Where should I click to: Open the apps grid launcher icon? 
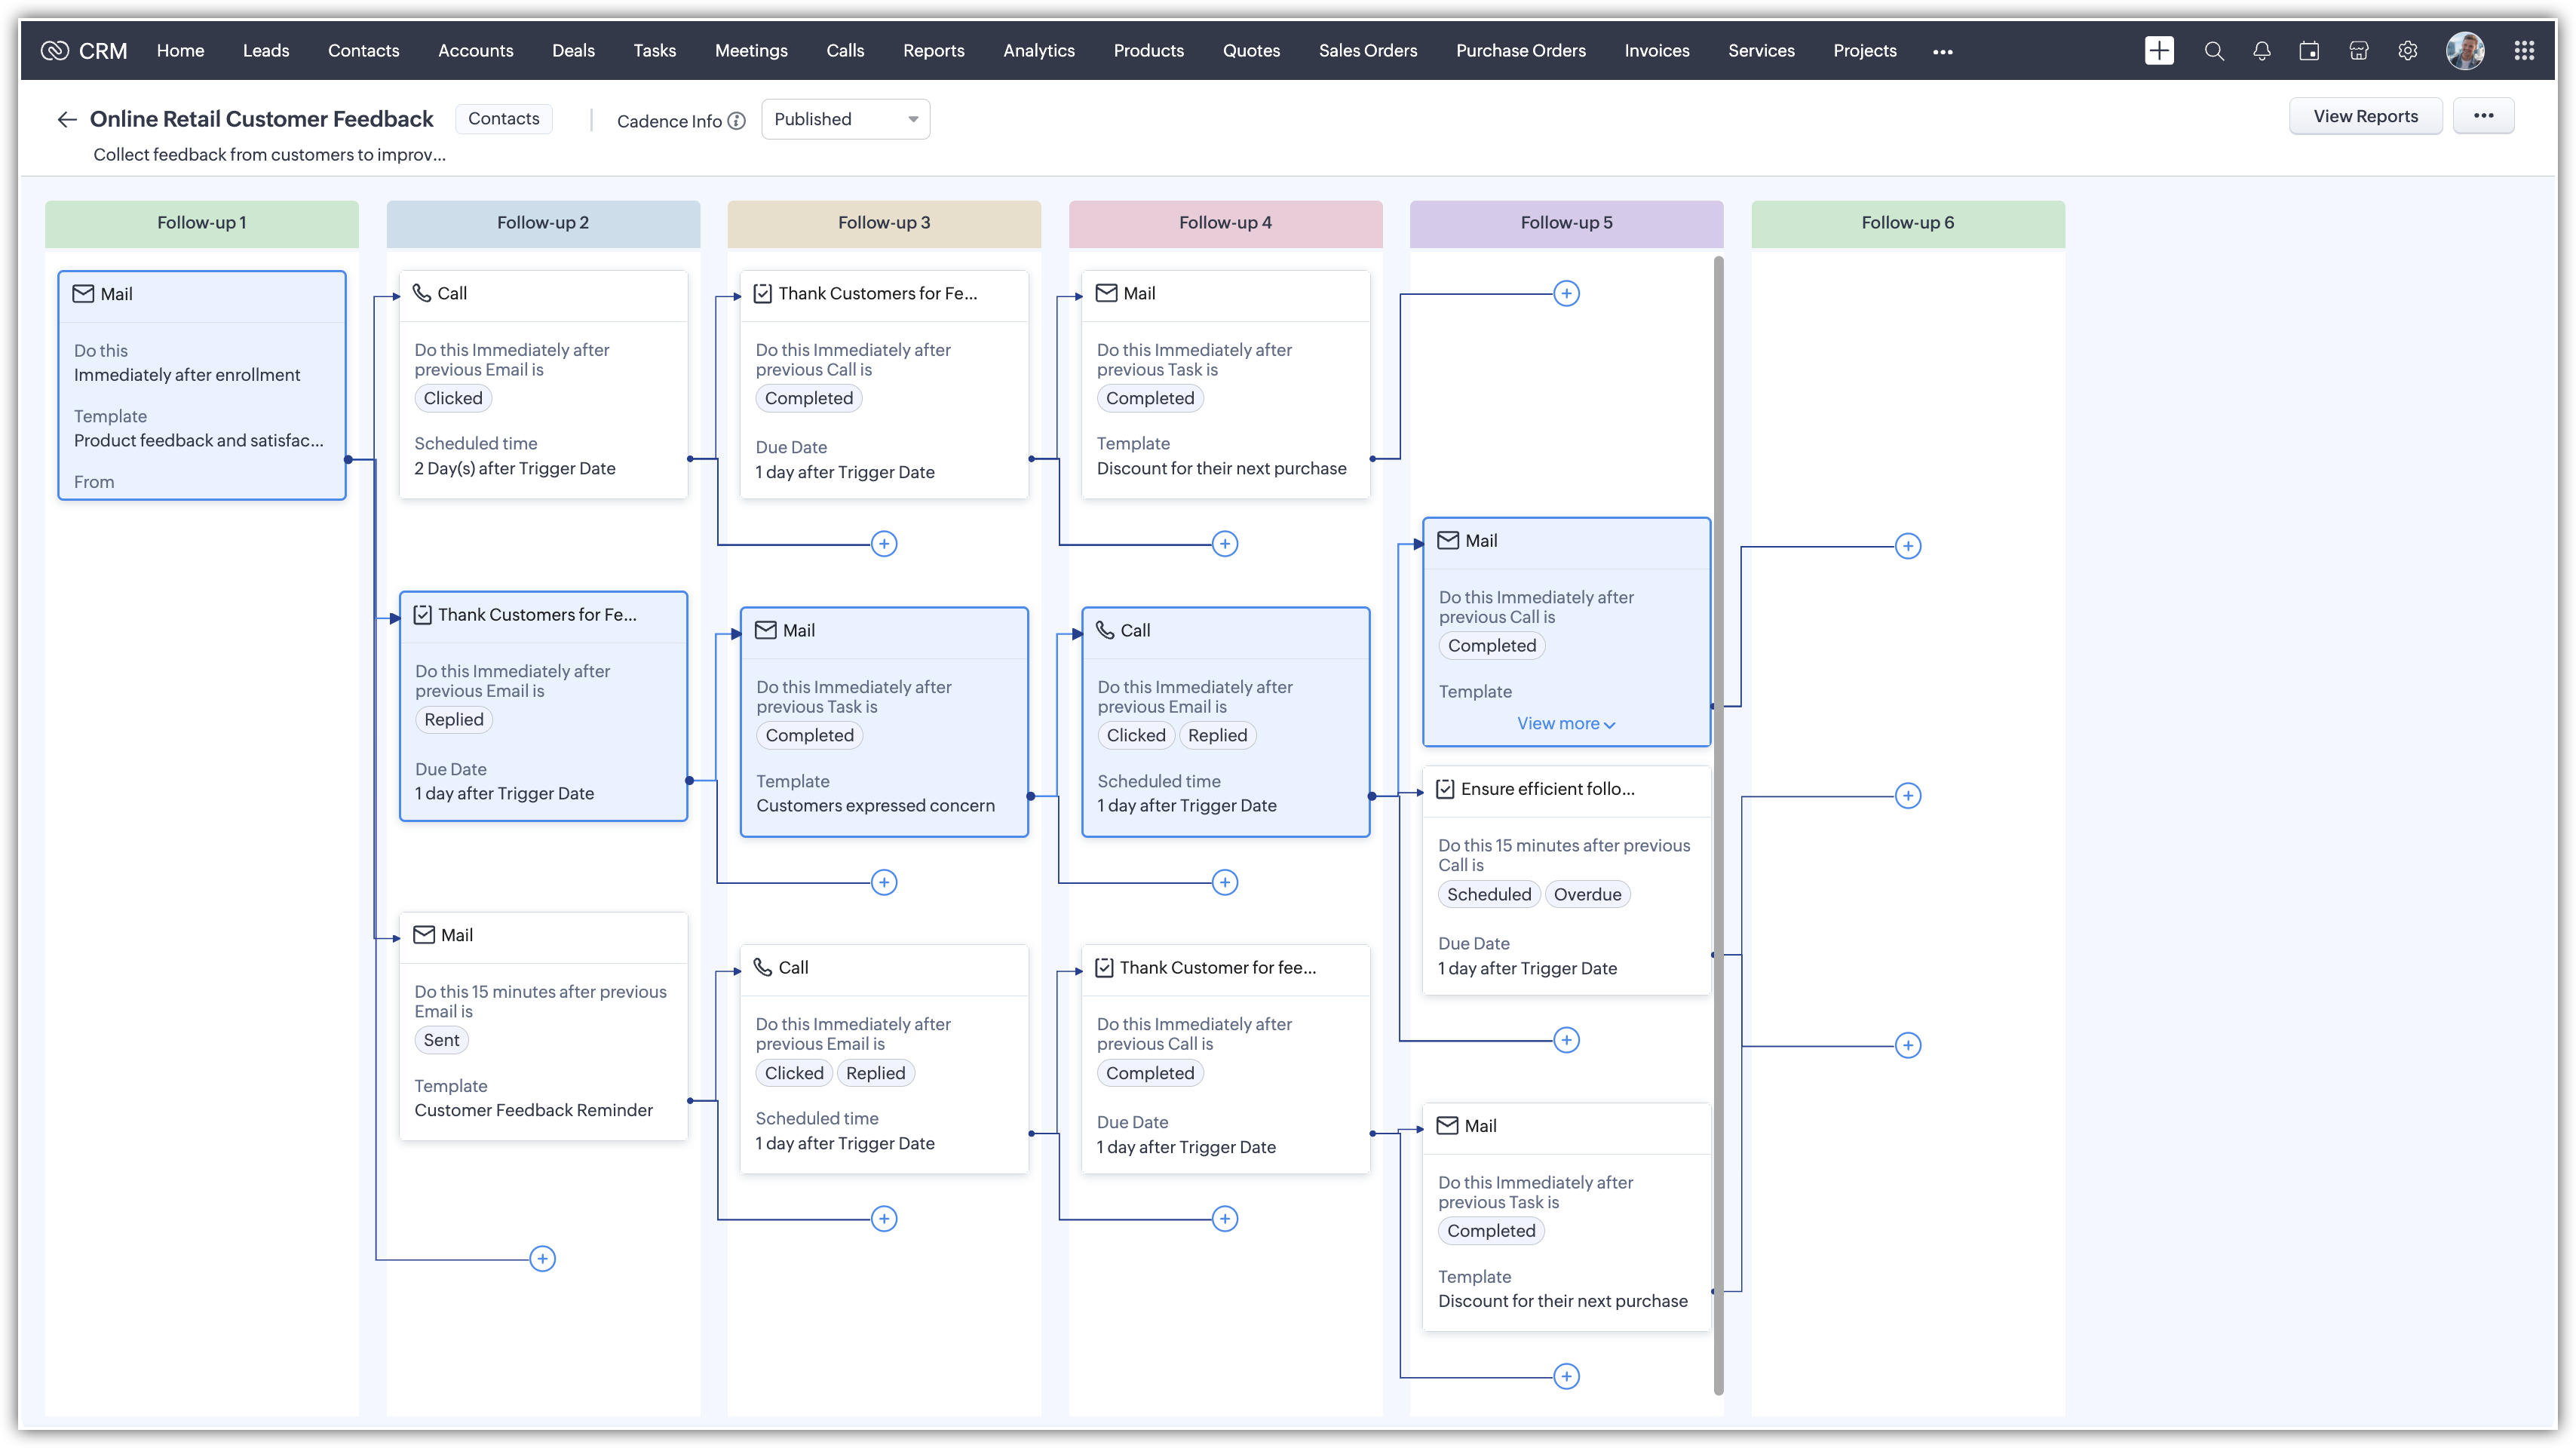point(2523,51)
